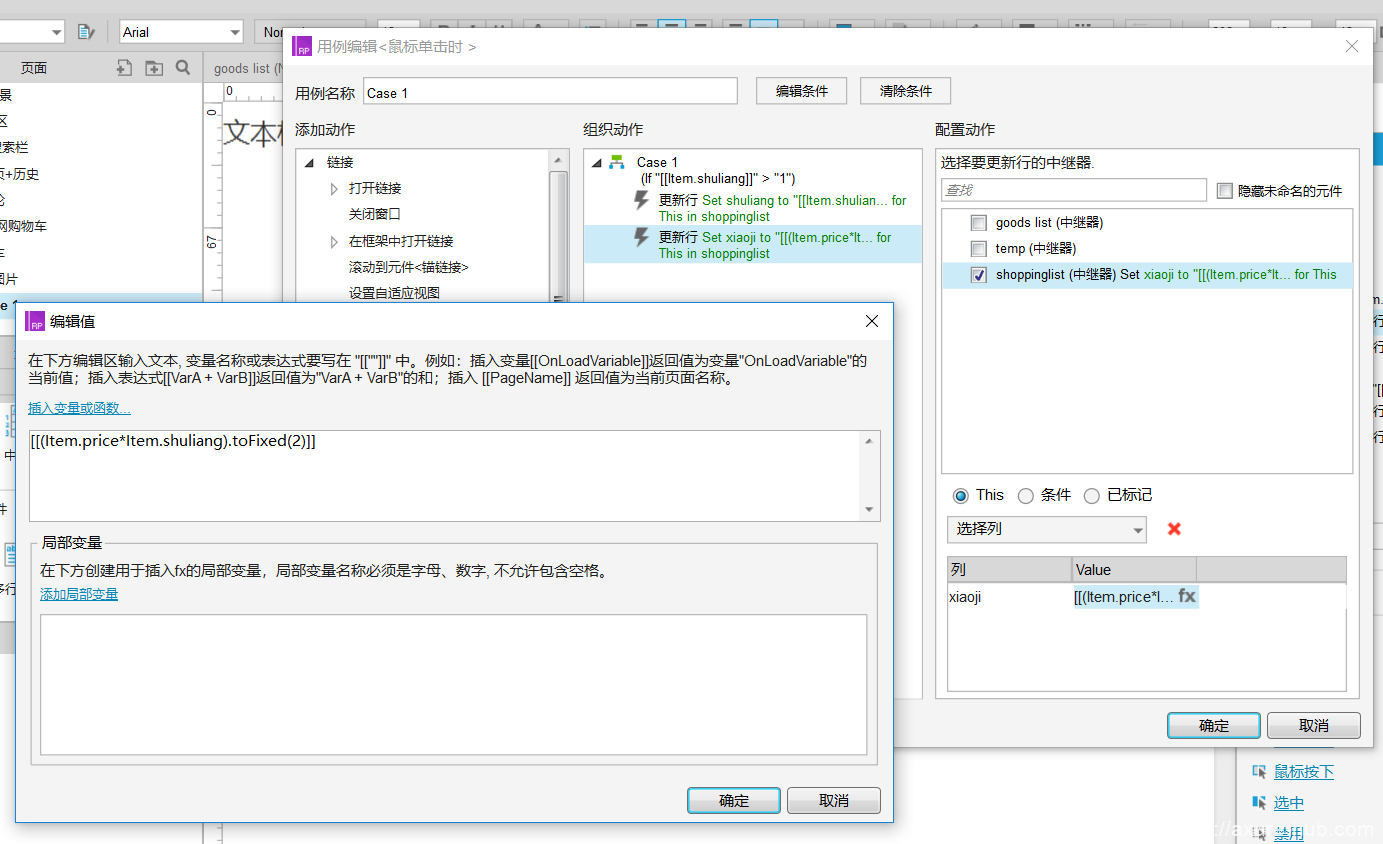Select the 已标记 radio button
The image size is (1383, 844).
[x=1092, y=495]
